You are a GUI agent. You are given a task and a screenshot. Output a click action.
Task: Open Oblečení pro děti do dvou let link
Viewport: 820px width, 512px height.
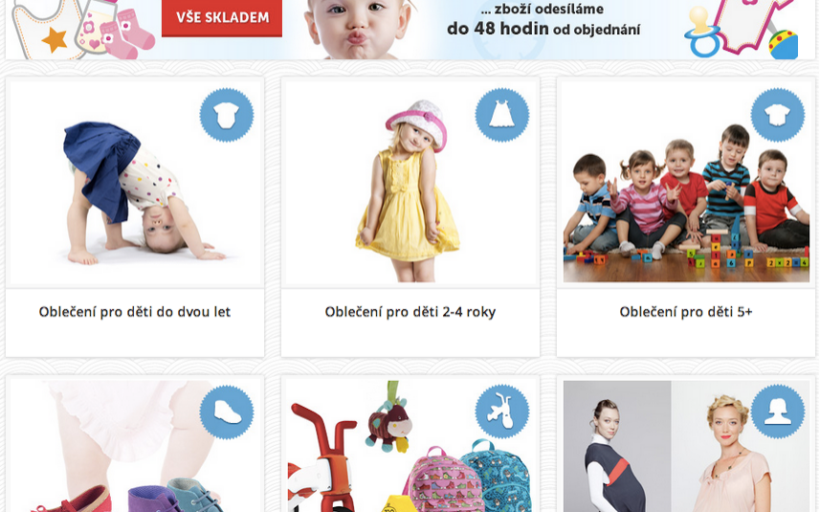pyautogui.click(x=134, y=312)
